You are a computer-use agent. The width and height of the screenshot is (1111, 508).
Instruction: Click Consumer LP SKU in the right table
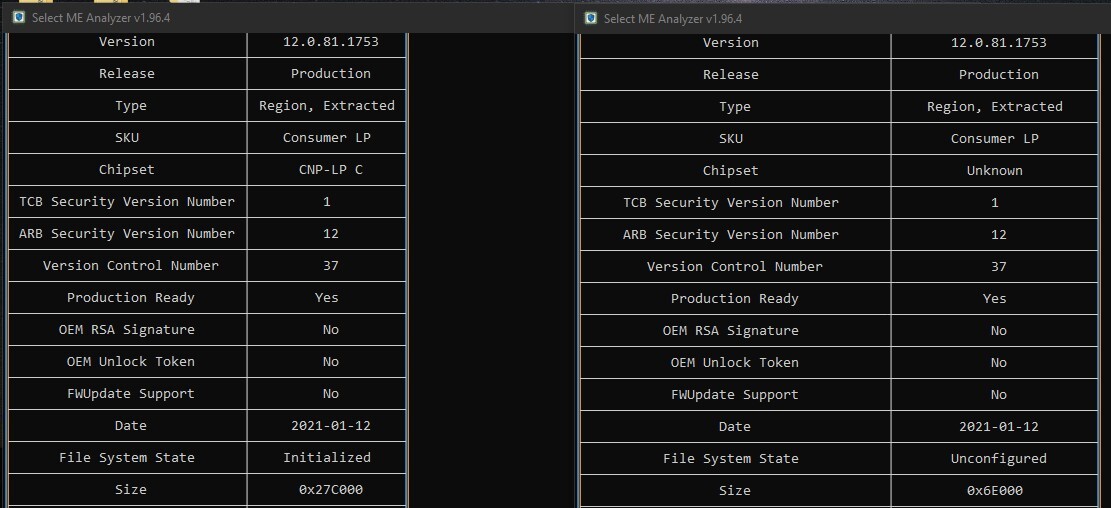coord(994,138)
